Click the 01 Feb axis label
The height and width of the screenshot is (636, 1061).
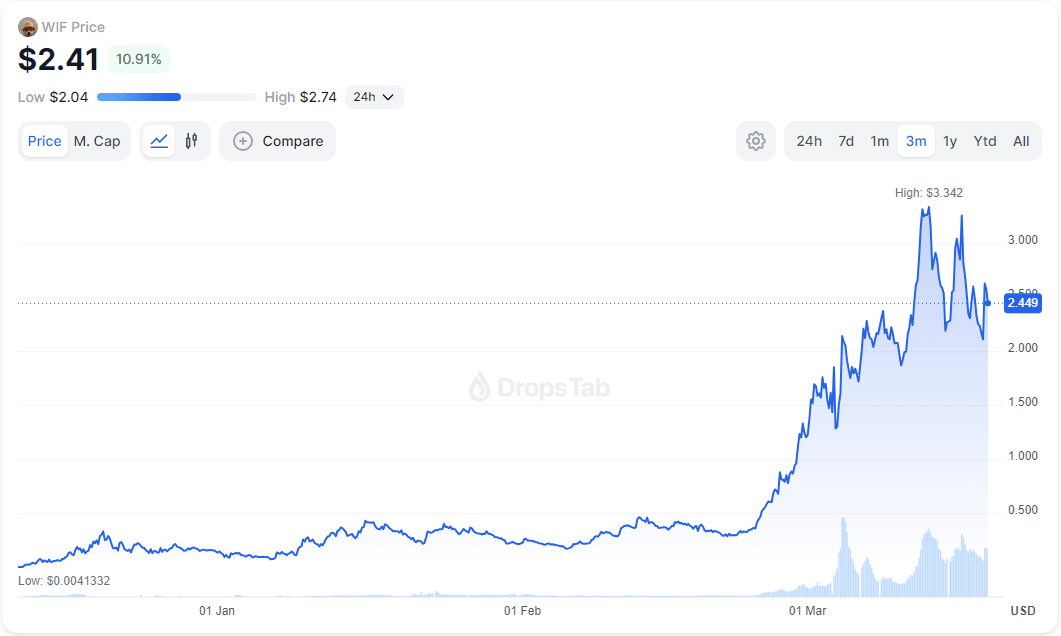coord(522,610)
